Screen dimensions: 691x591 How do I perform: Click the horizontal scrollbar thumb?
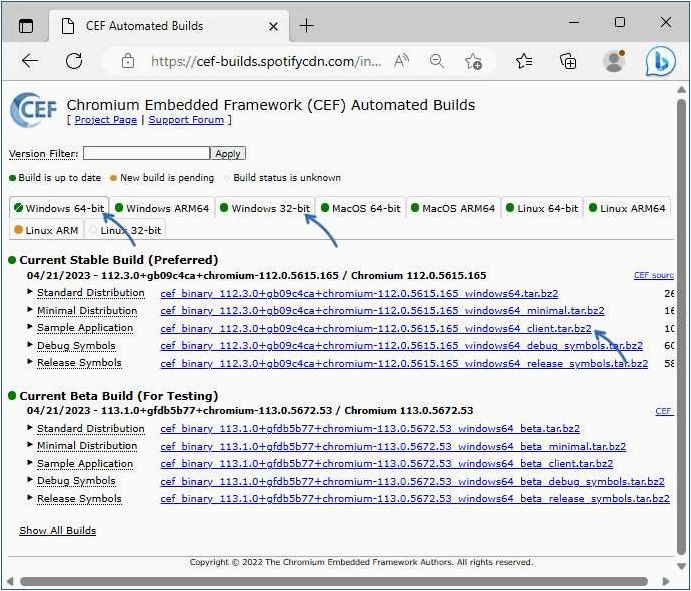(334, 581)
